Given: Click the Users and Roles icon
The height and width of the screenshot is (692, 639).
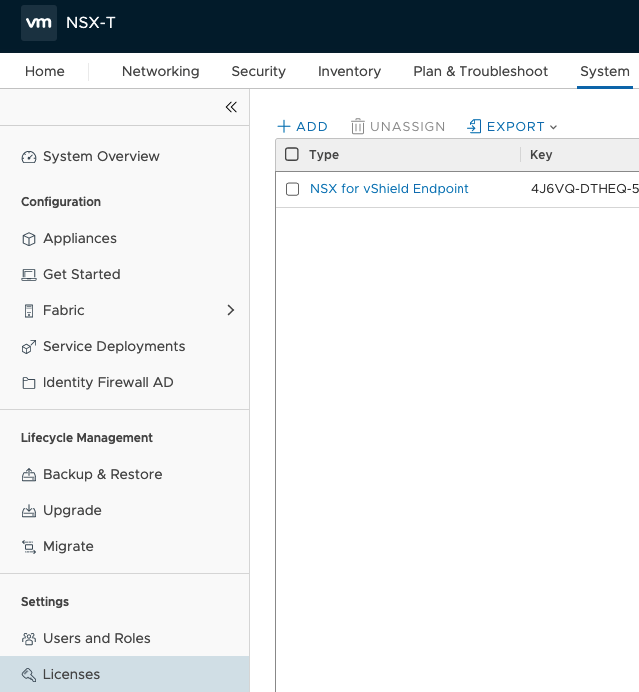Looking at the screenshot, I should pos(28,639).
